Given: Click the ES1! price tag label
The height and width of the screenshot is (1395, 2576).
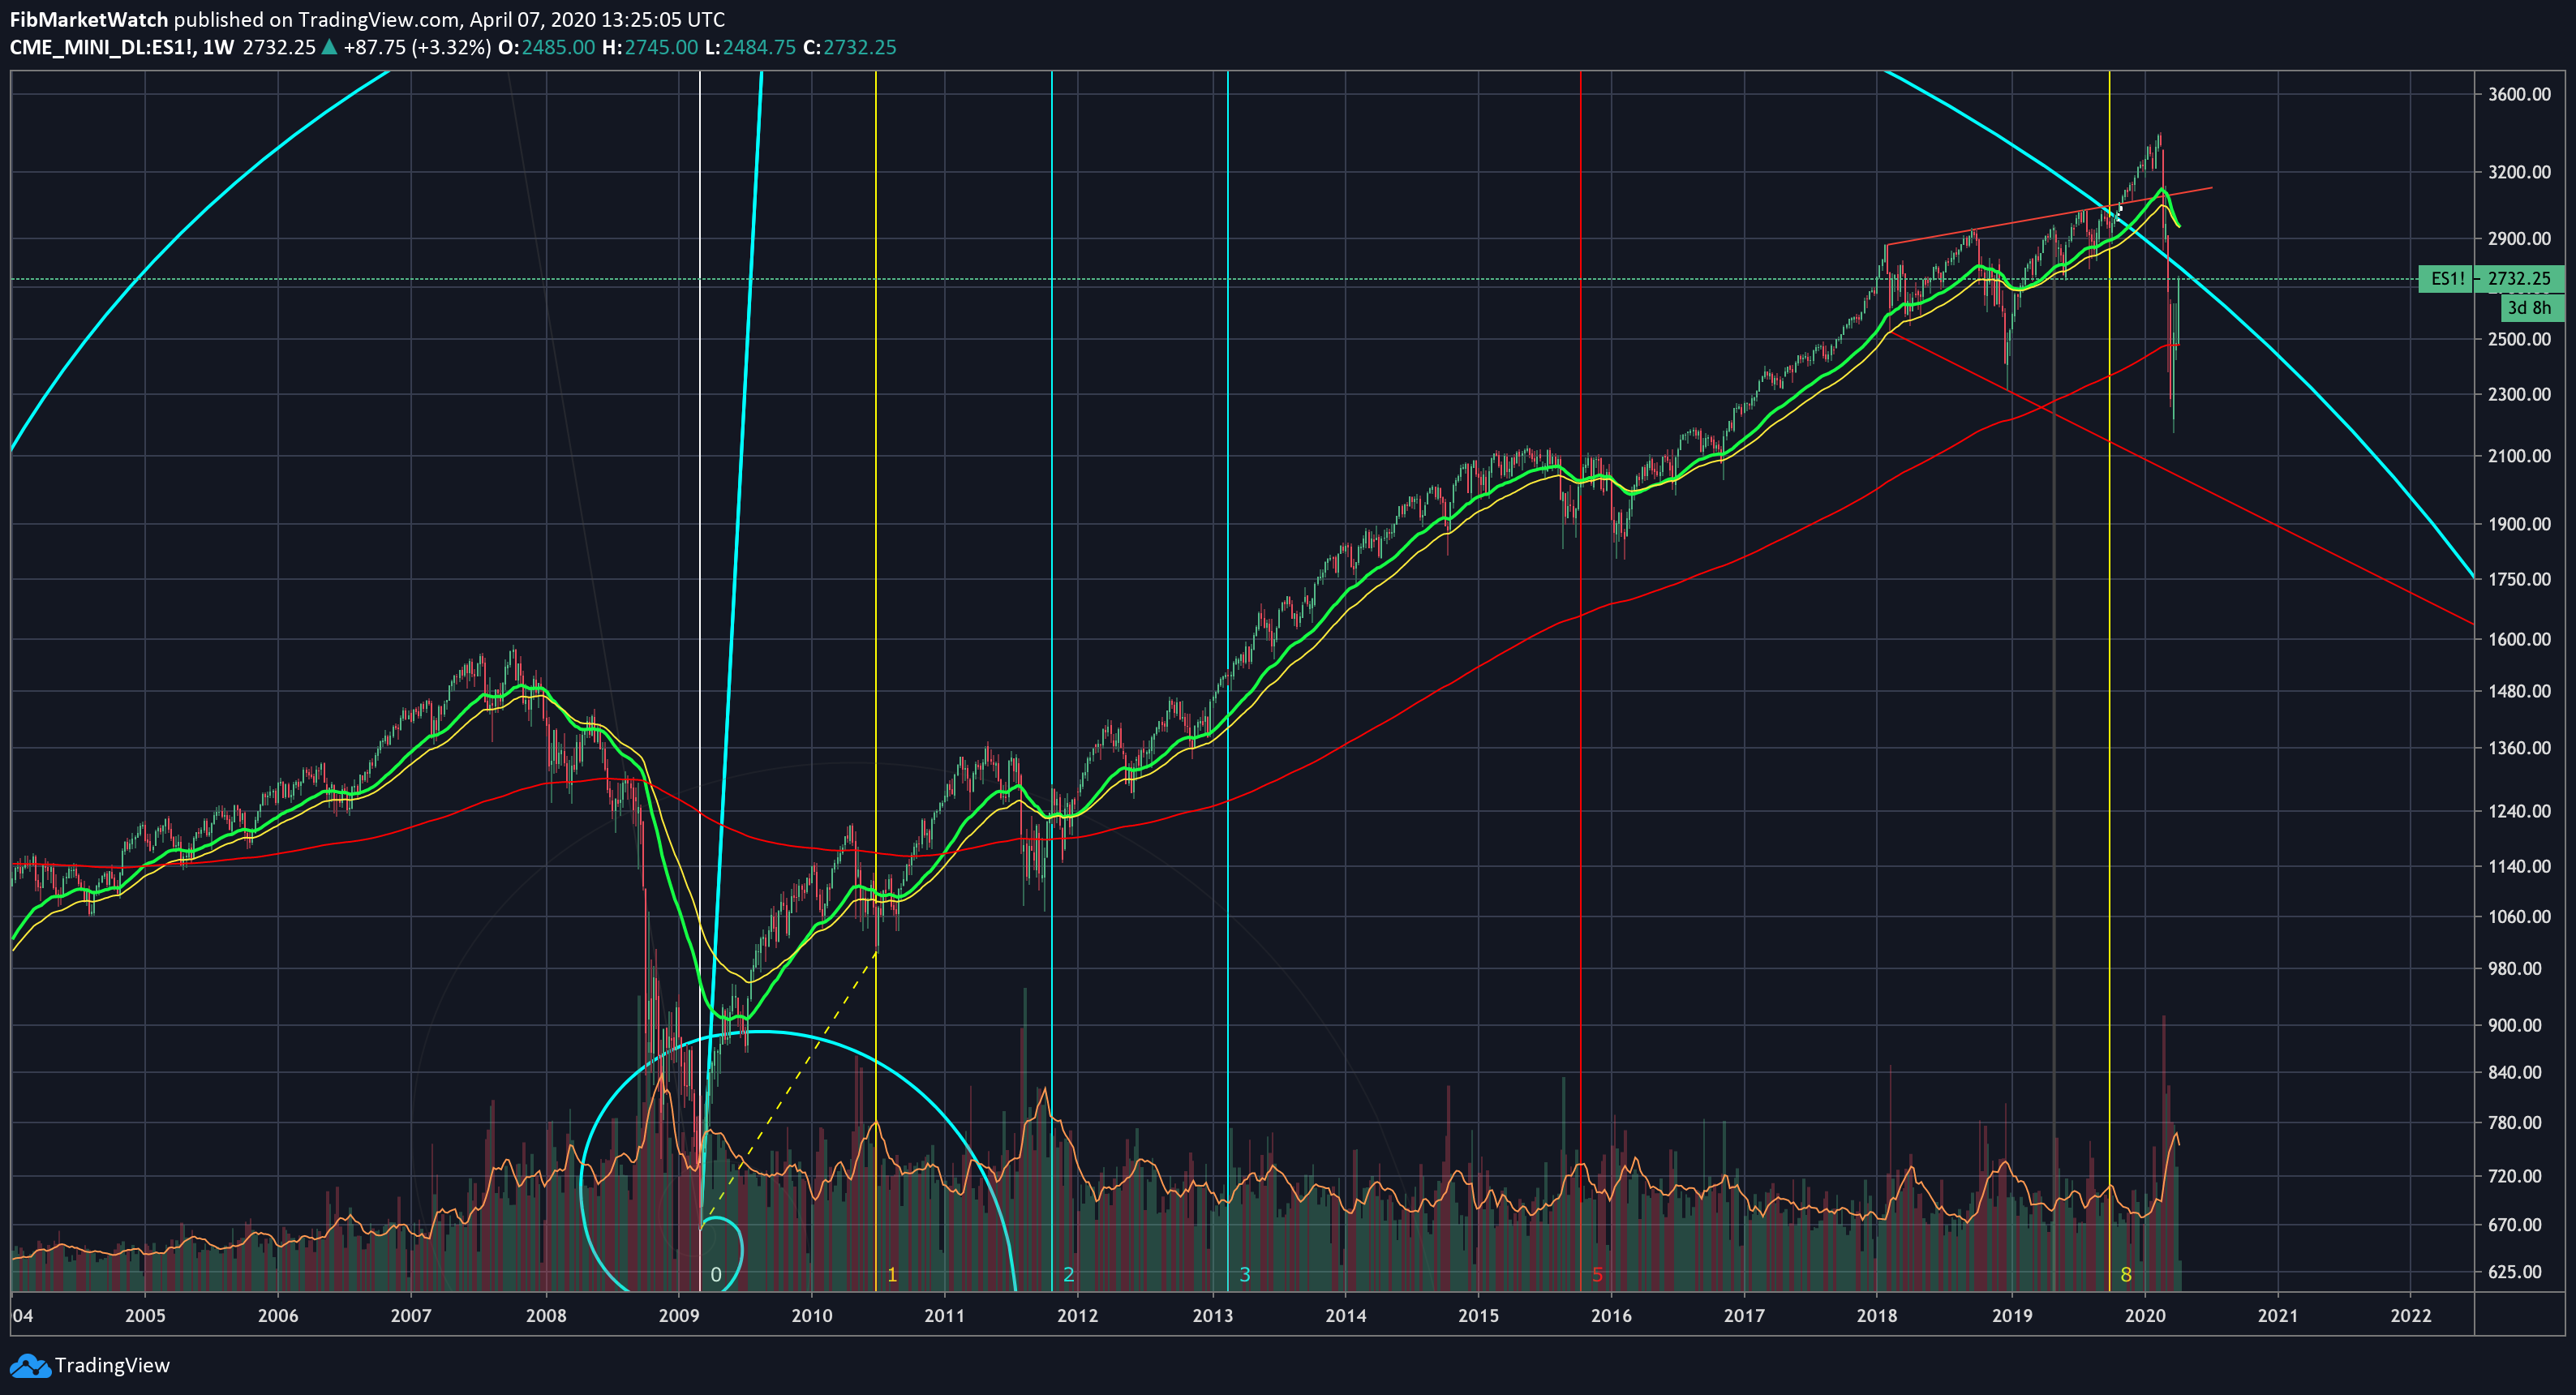Looking at the screenshot, I should coord(2448,279).
